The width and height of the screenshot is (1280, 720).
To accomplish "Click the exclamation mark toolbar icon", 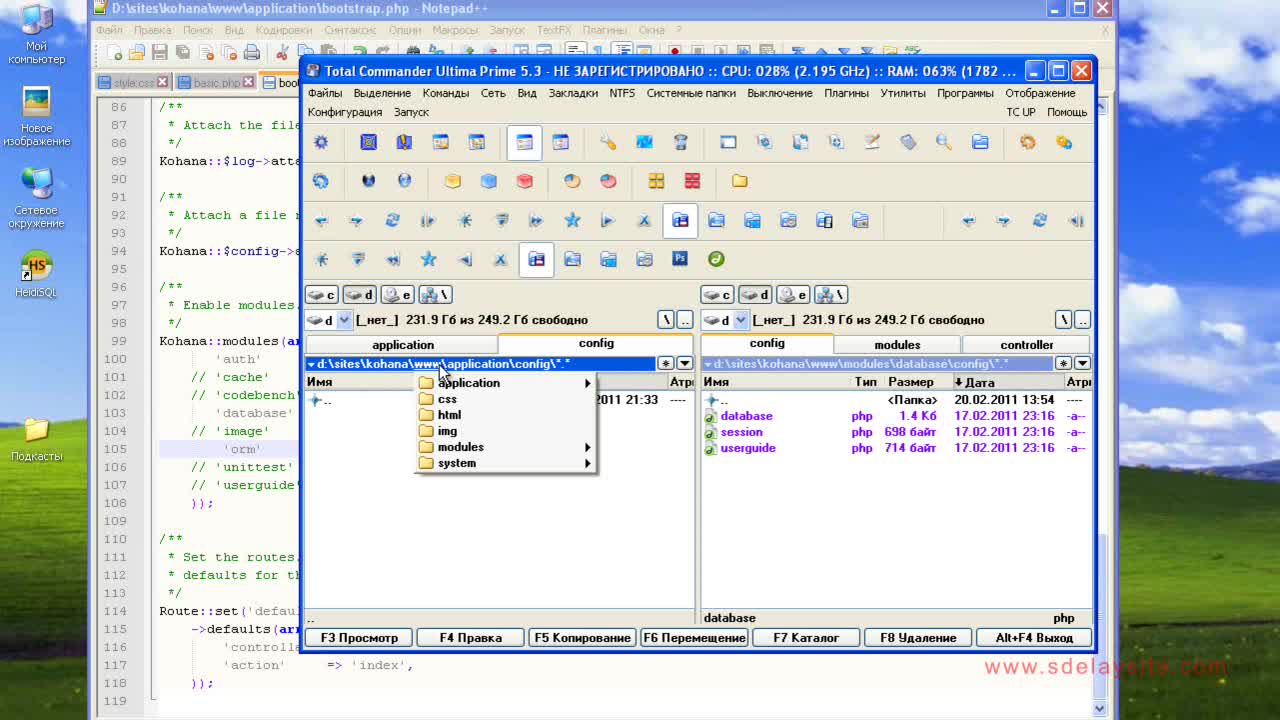I will coord(405,143).
